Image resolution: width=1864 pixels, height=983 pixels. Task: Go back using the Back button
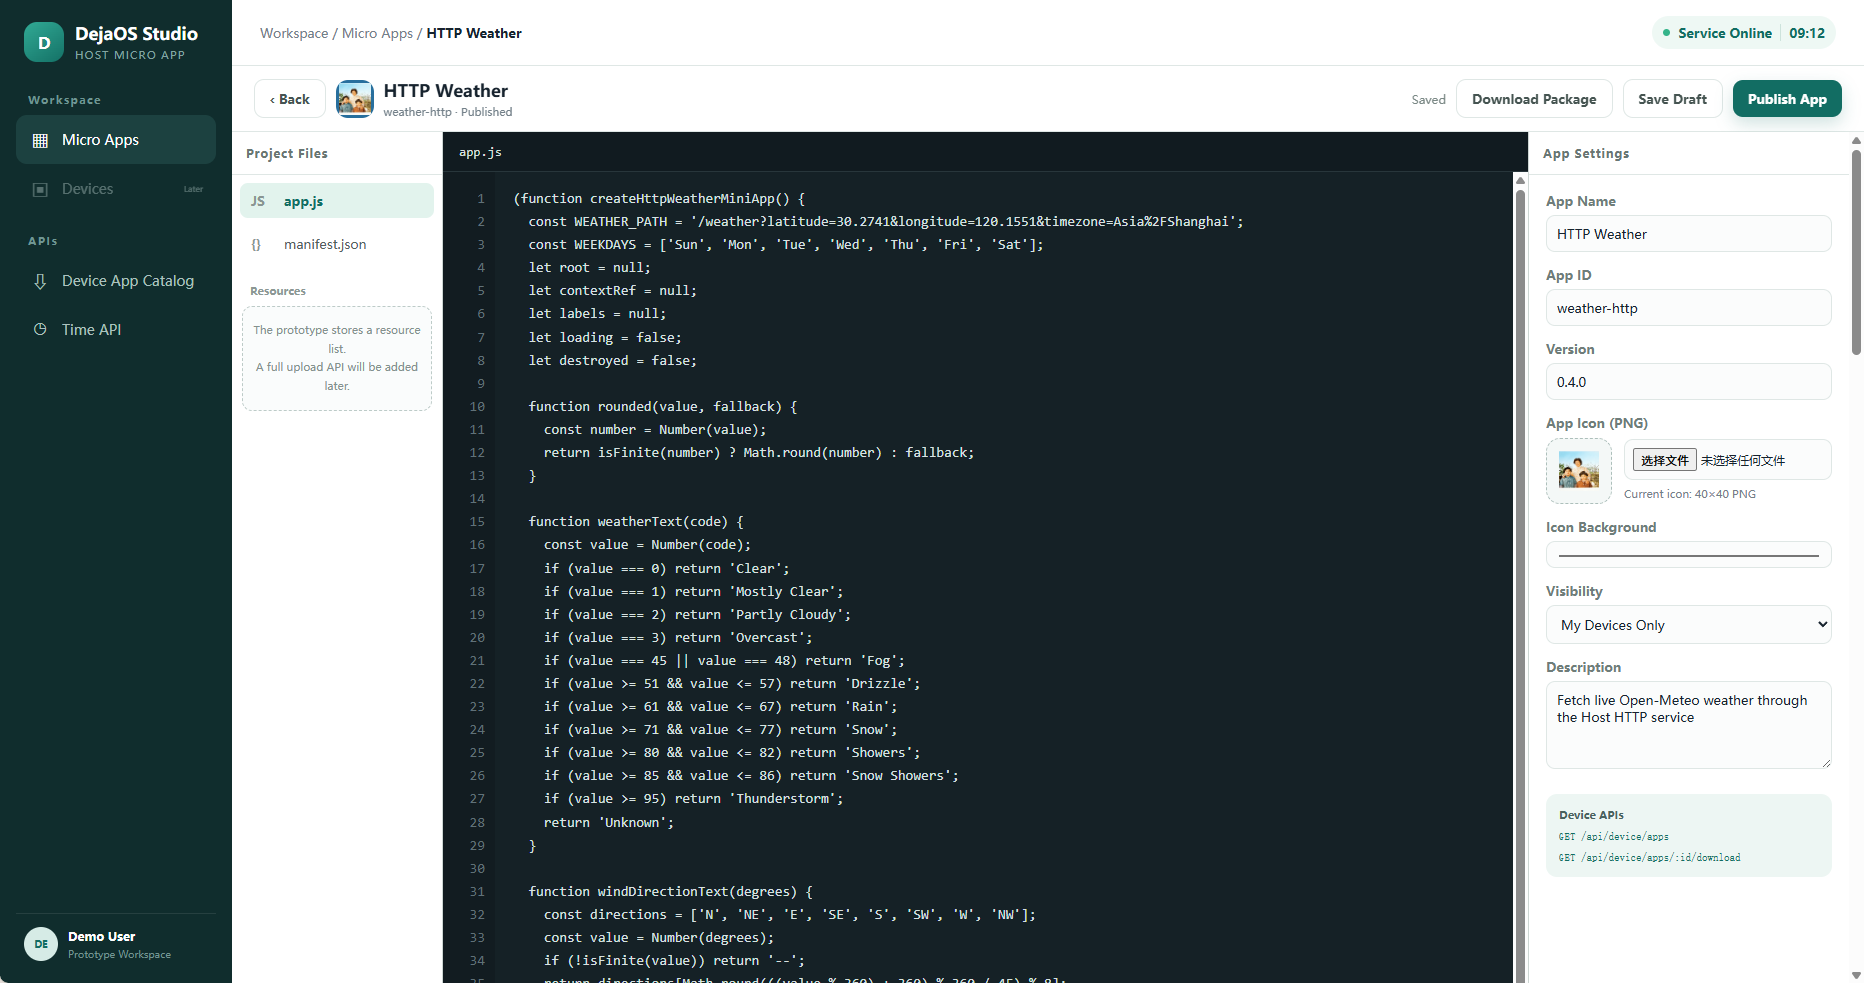(x=290, y=99)
